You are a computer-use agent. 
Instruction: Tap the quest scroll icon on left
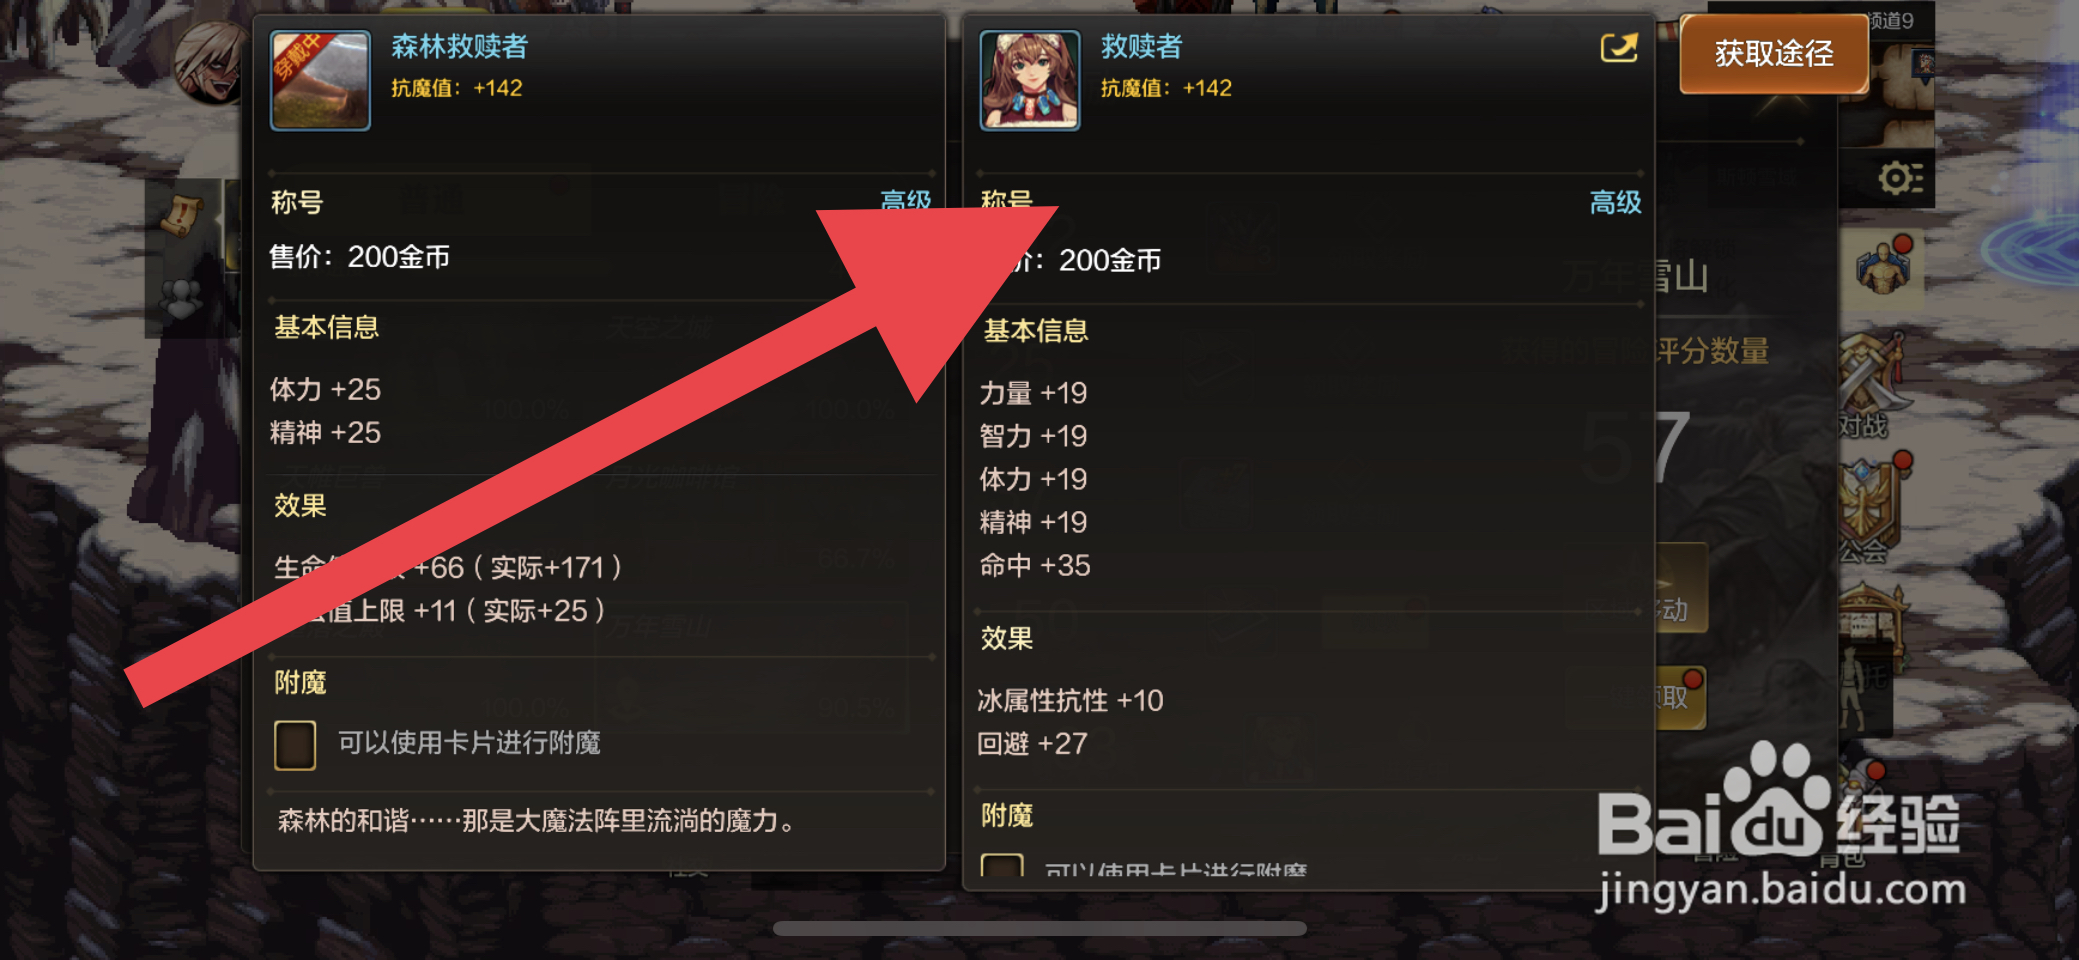182,215
